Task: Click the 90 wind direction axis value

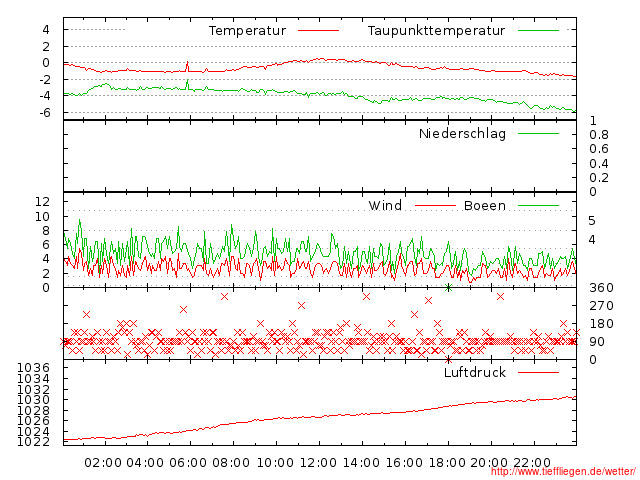Action: pyautogui.click(x=597, y=342)
